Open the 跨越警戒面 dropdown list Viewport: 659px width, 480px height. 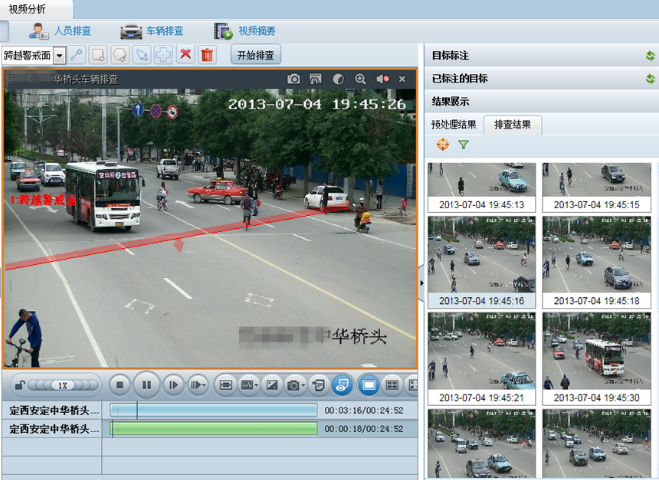[x=59, y=56]
